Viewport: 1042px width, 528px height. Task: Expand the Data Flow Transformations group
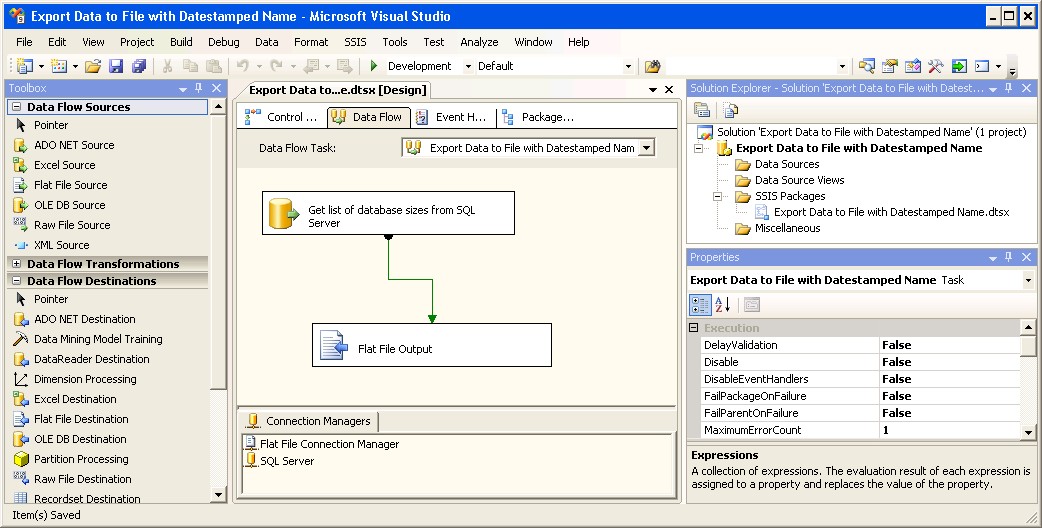(x=17, y=264)
